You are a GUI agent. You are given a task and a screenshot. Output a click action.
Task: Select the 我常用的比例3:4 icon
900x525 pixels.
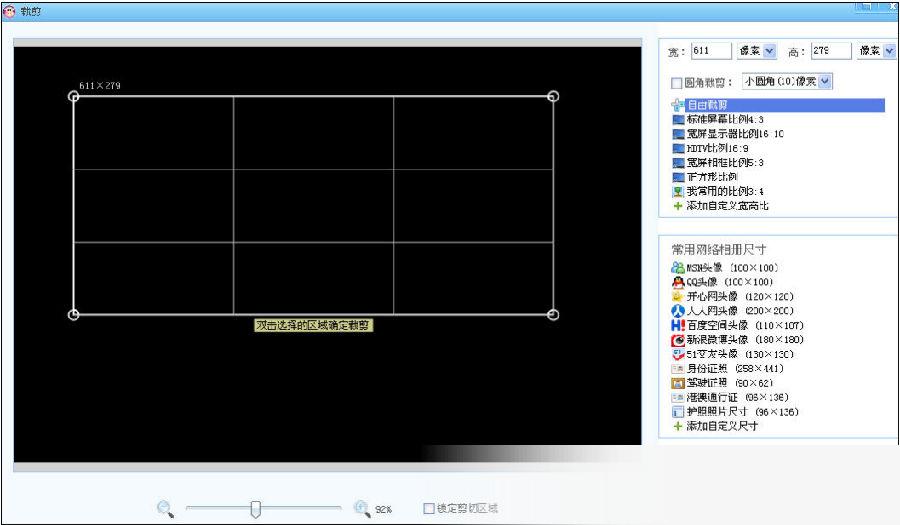pos(678,191)
